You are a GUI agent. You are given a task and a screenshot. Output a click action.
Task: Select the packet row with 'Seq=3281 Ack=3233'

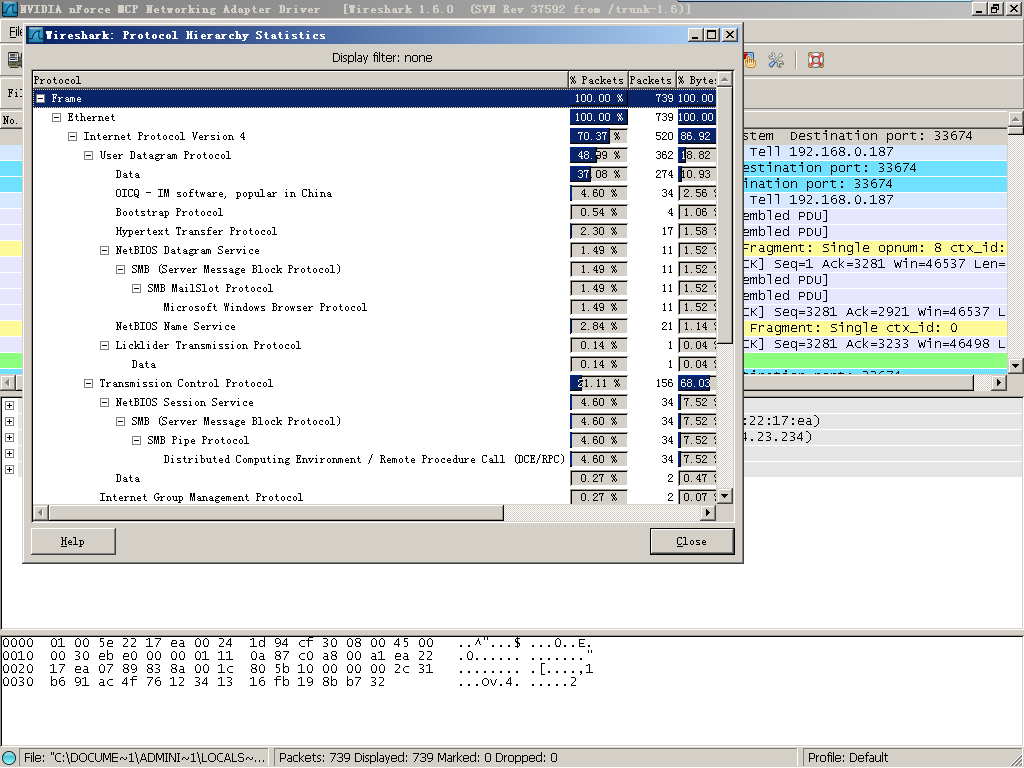point(874,344)
